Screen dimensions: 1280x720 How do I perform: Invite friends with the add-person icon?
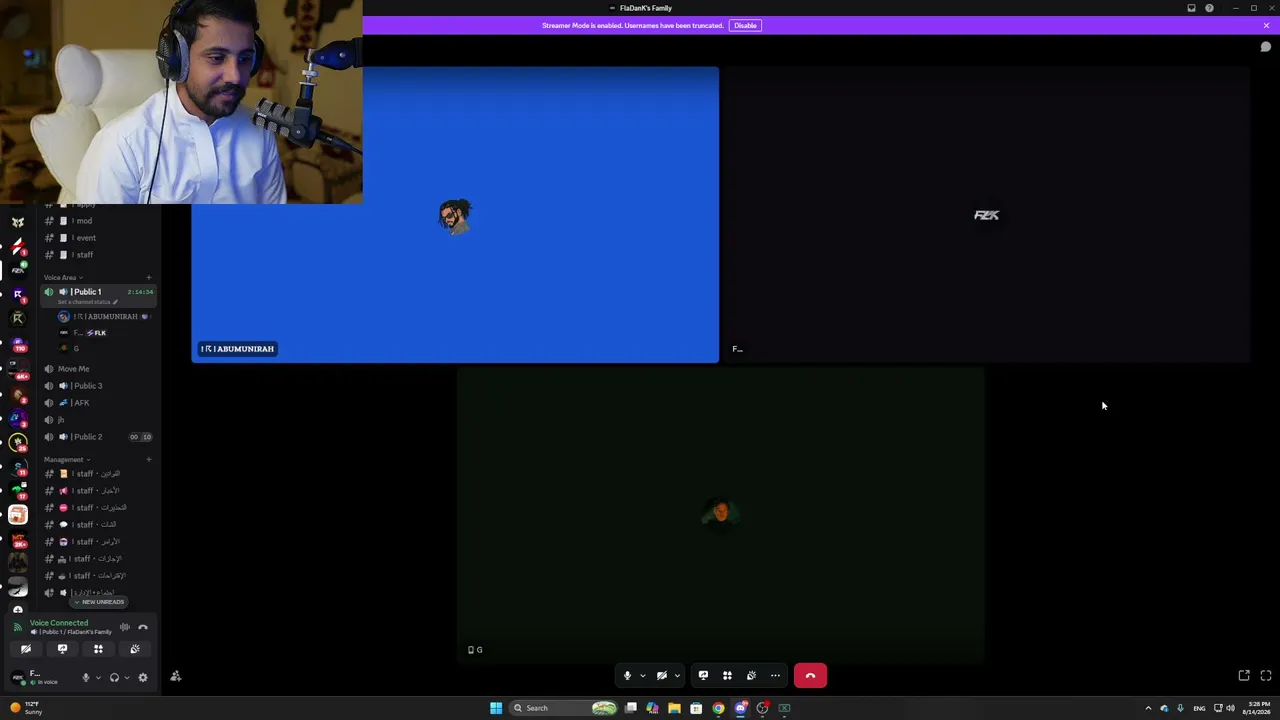tap(176, 677)
